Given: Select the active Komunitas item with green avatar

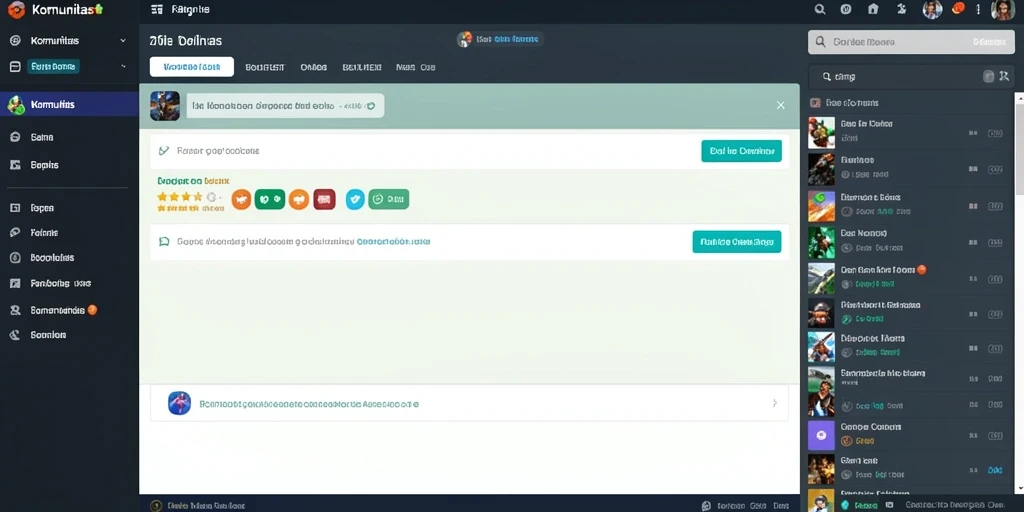Looking at the screenshot, I should (69, 104).
